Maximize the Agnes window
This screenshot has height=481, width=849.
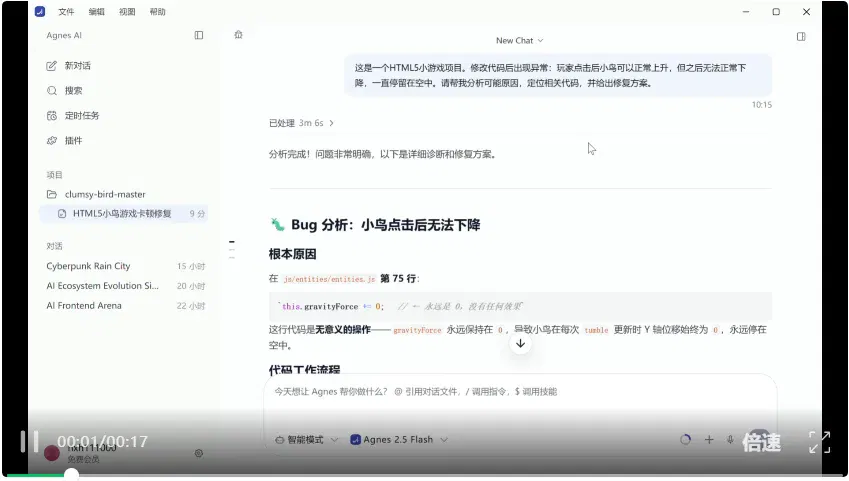(776, 11)
